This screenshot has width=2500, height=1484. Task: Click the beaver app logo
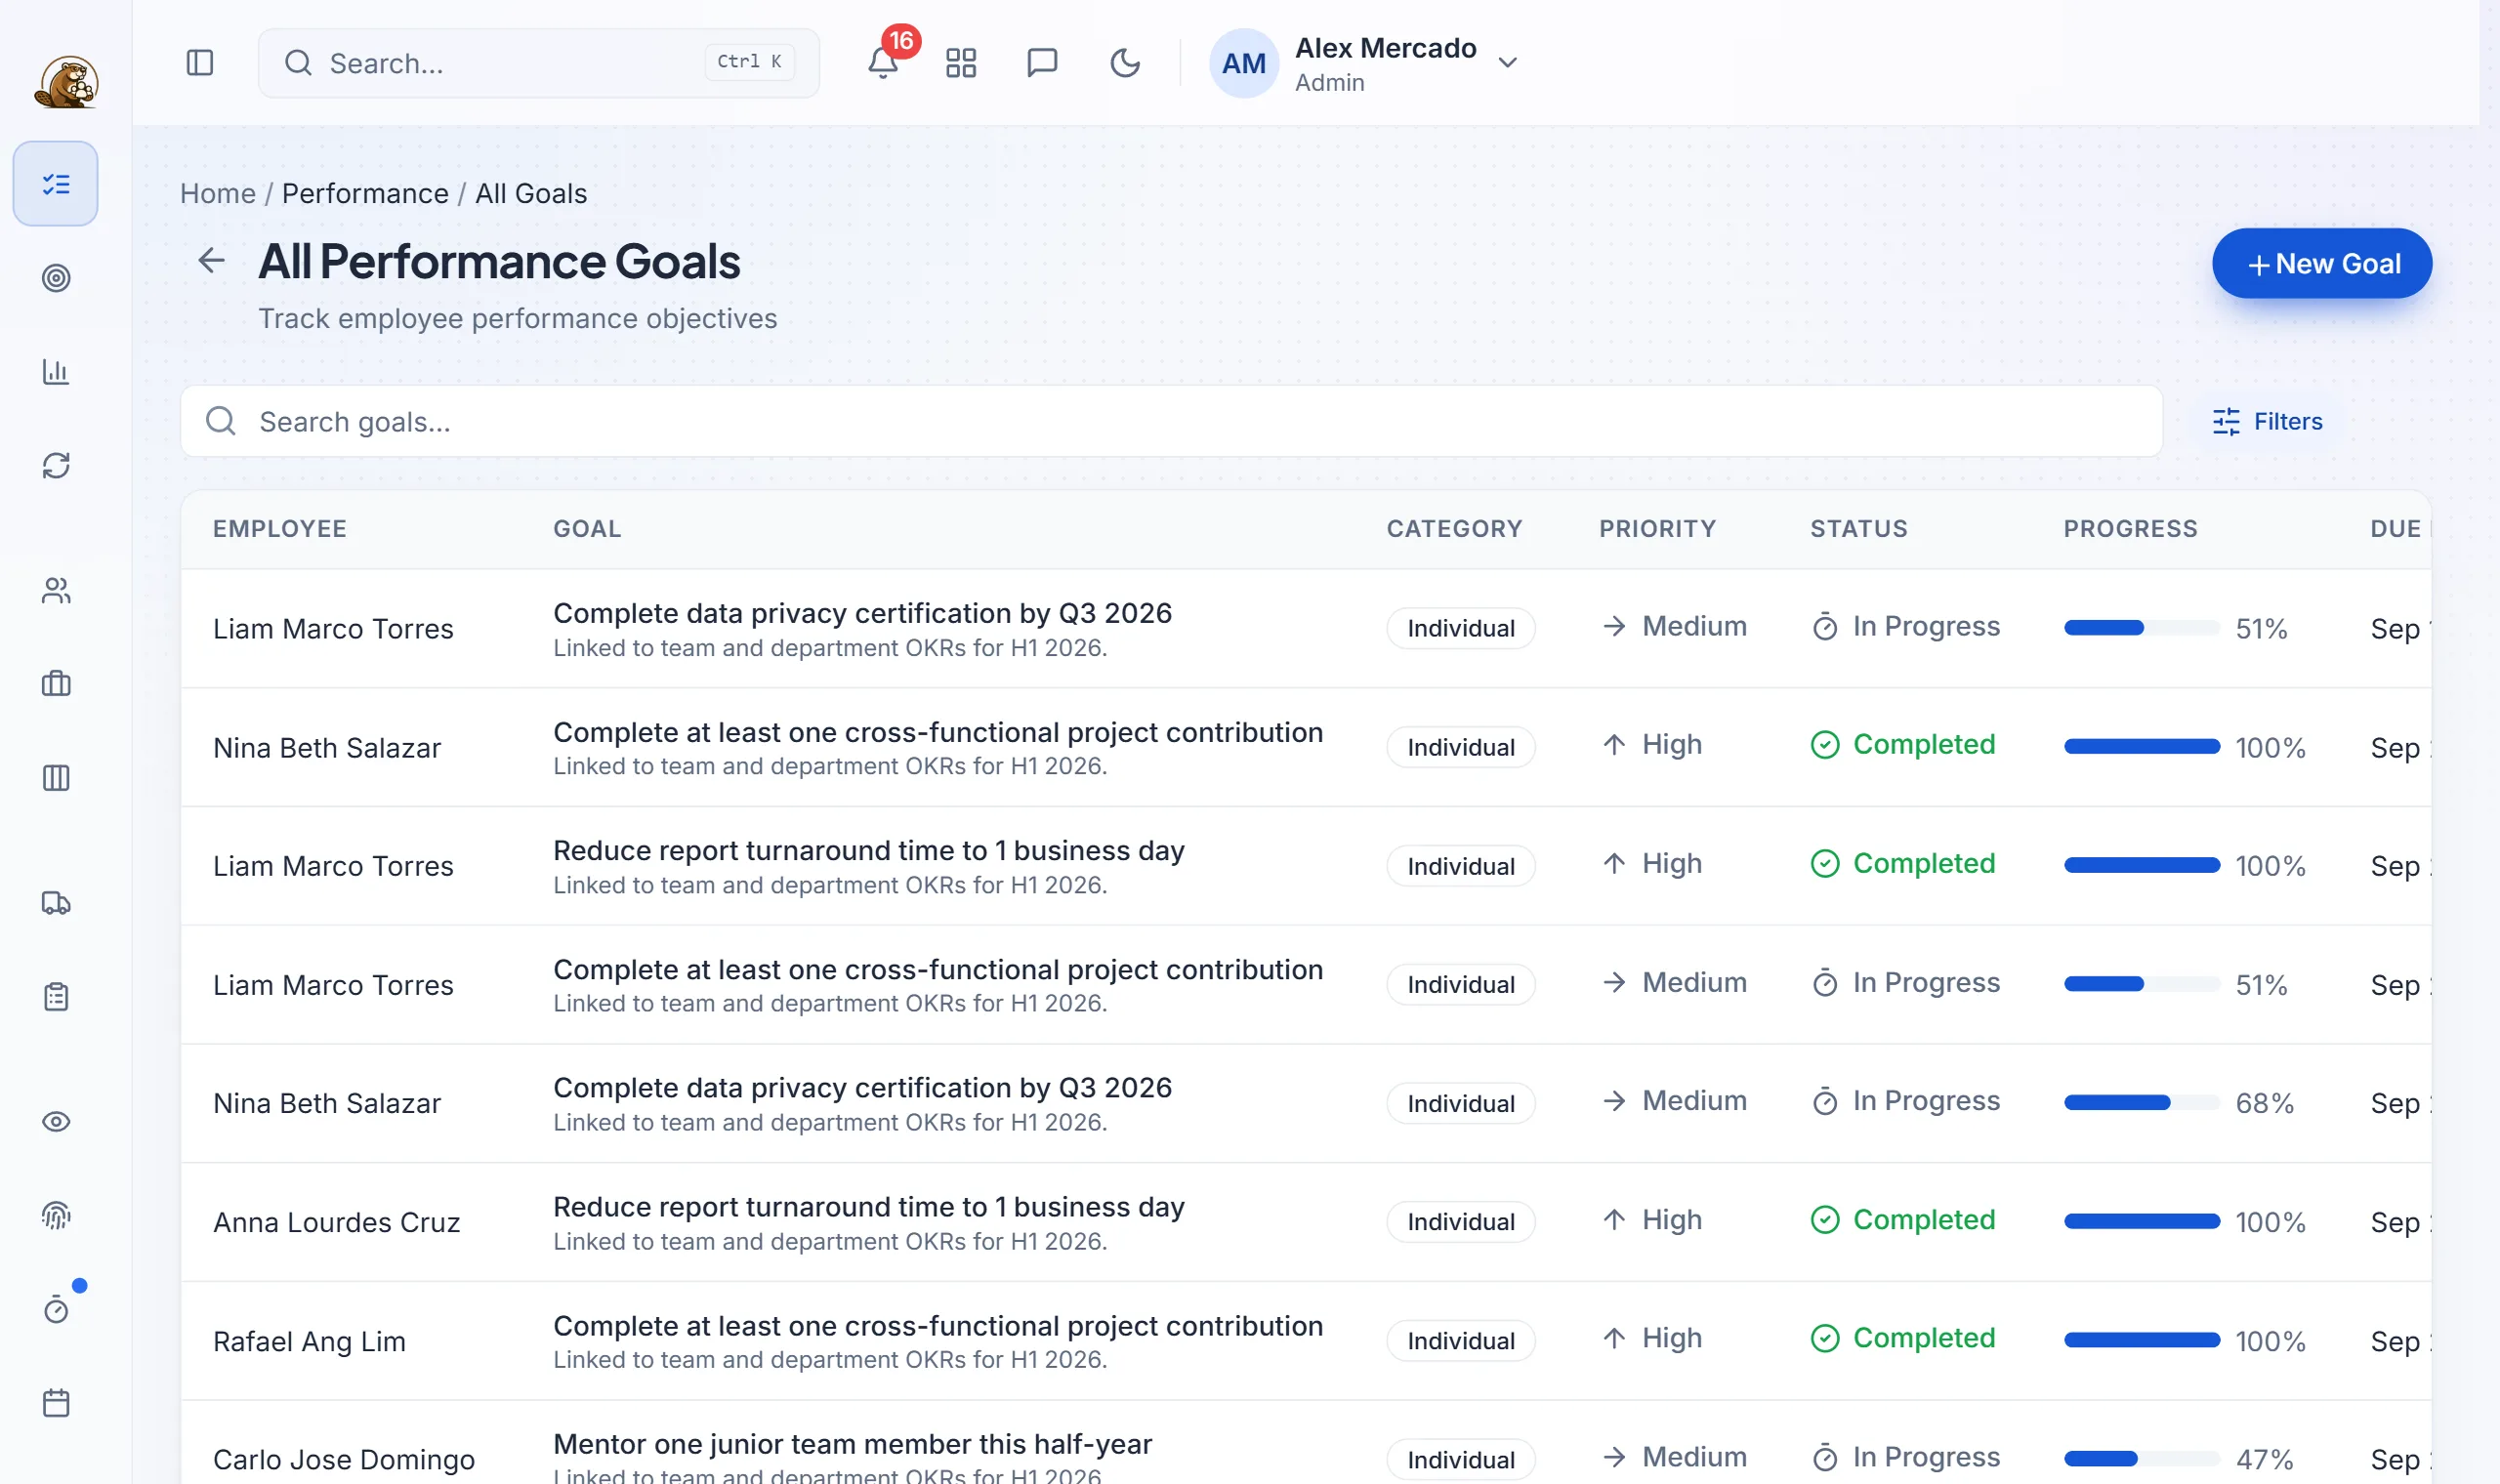pyautogui.click(x=66, y=82)
